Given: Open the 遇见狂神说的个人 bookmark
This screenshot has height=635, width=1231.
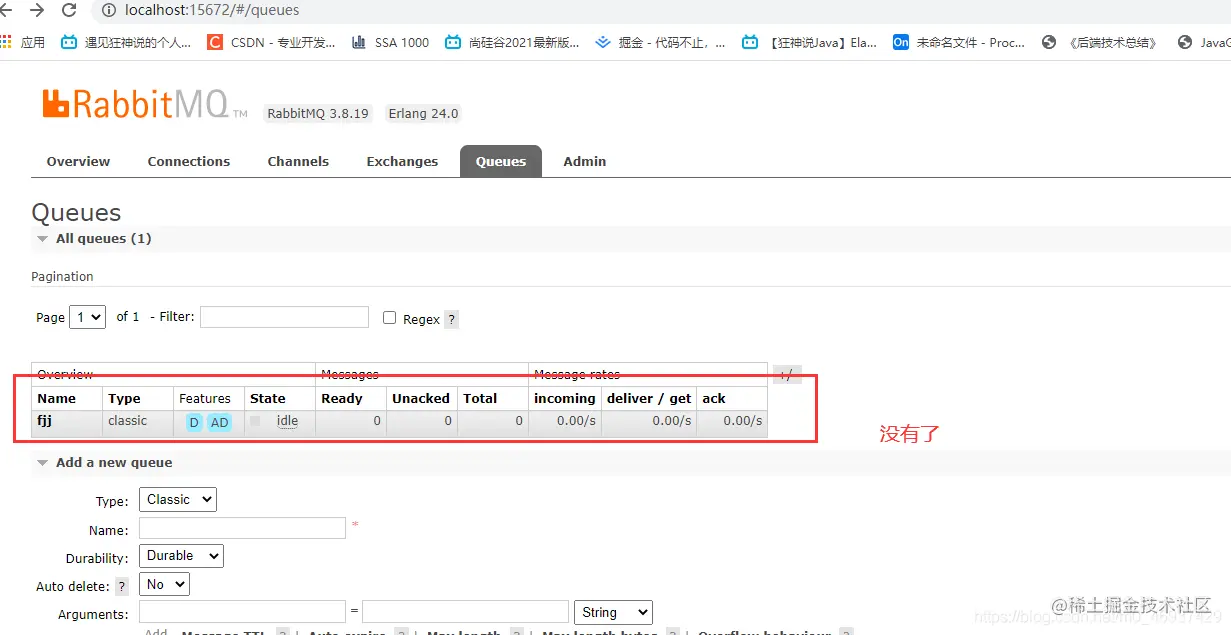Looking at the screenshot, I should click(x=126, y=42).
